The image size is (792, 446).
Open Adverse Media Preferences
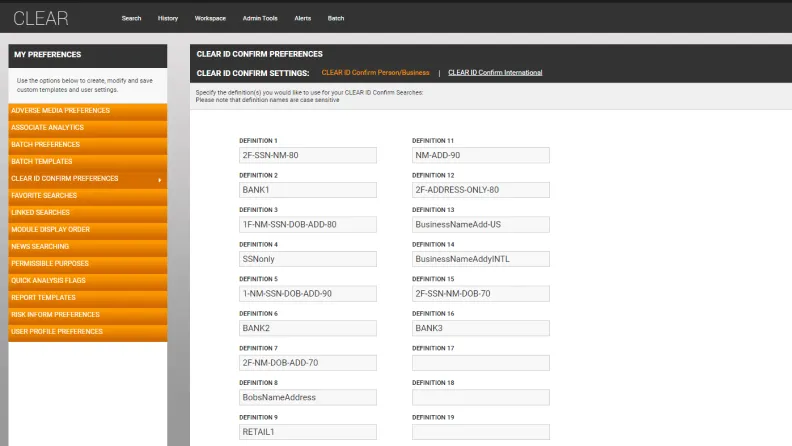coord(61,111)
